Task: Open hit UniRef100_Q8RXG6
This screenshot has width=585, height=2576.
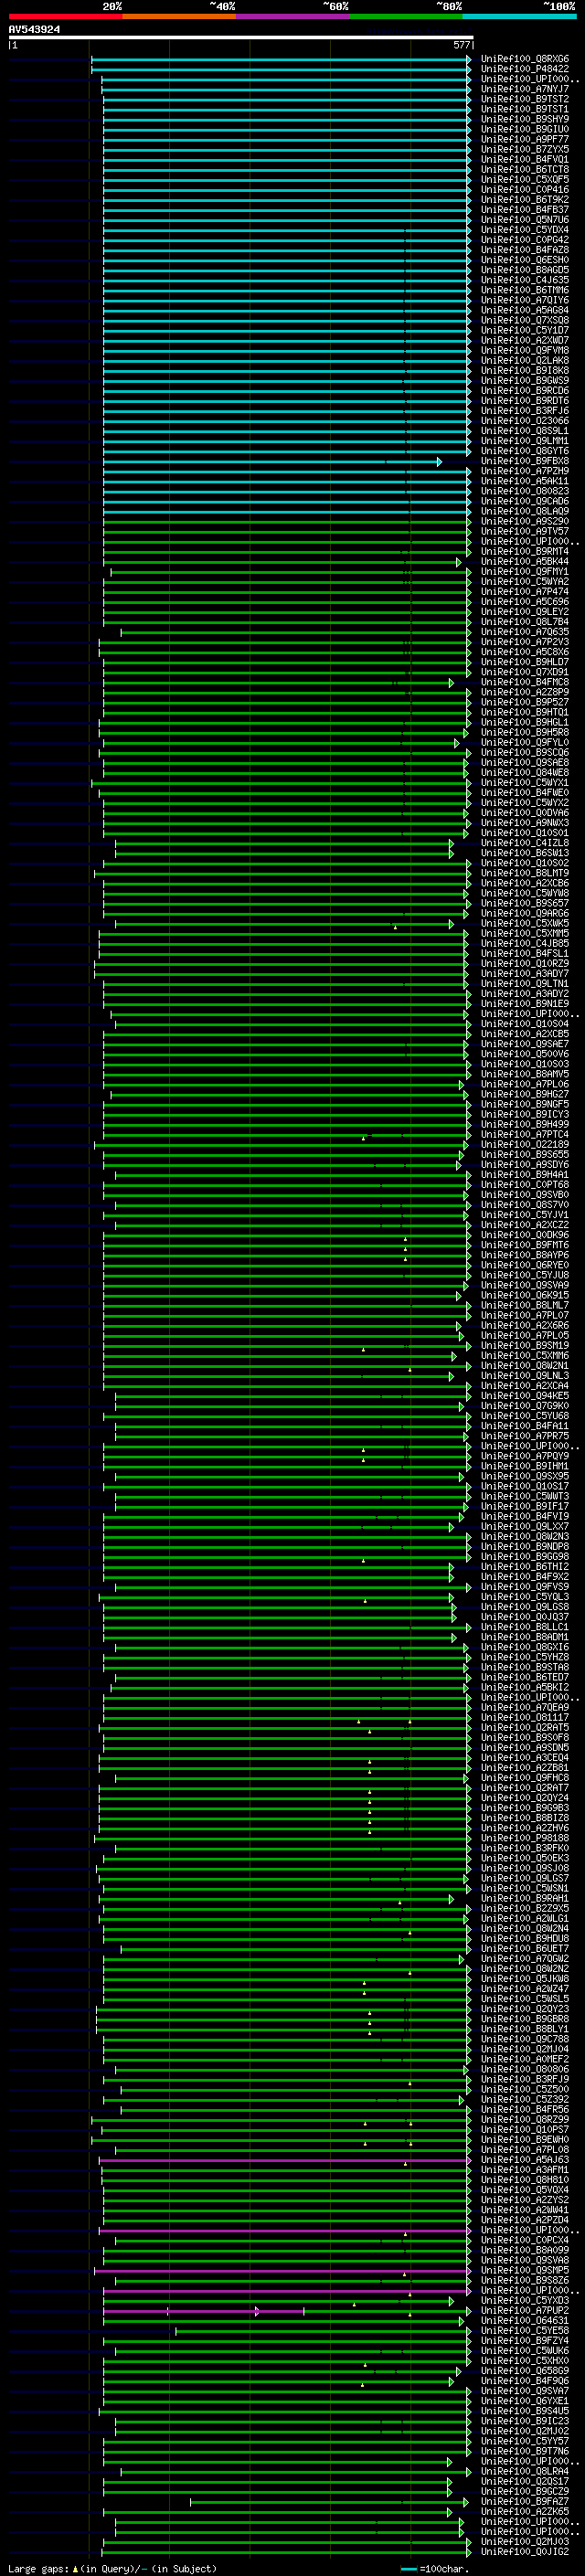Action: [x=525, y=59]
